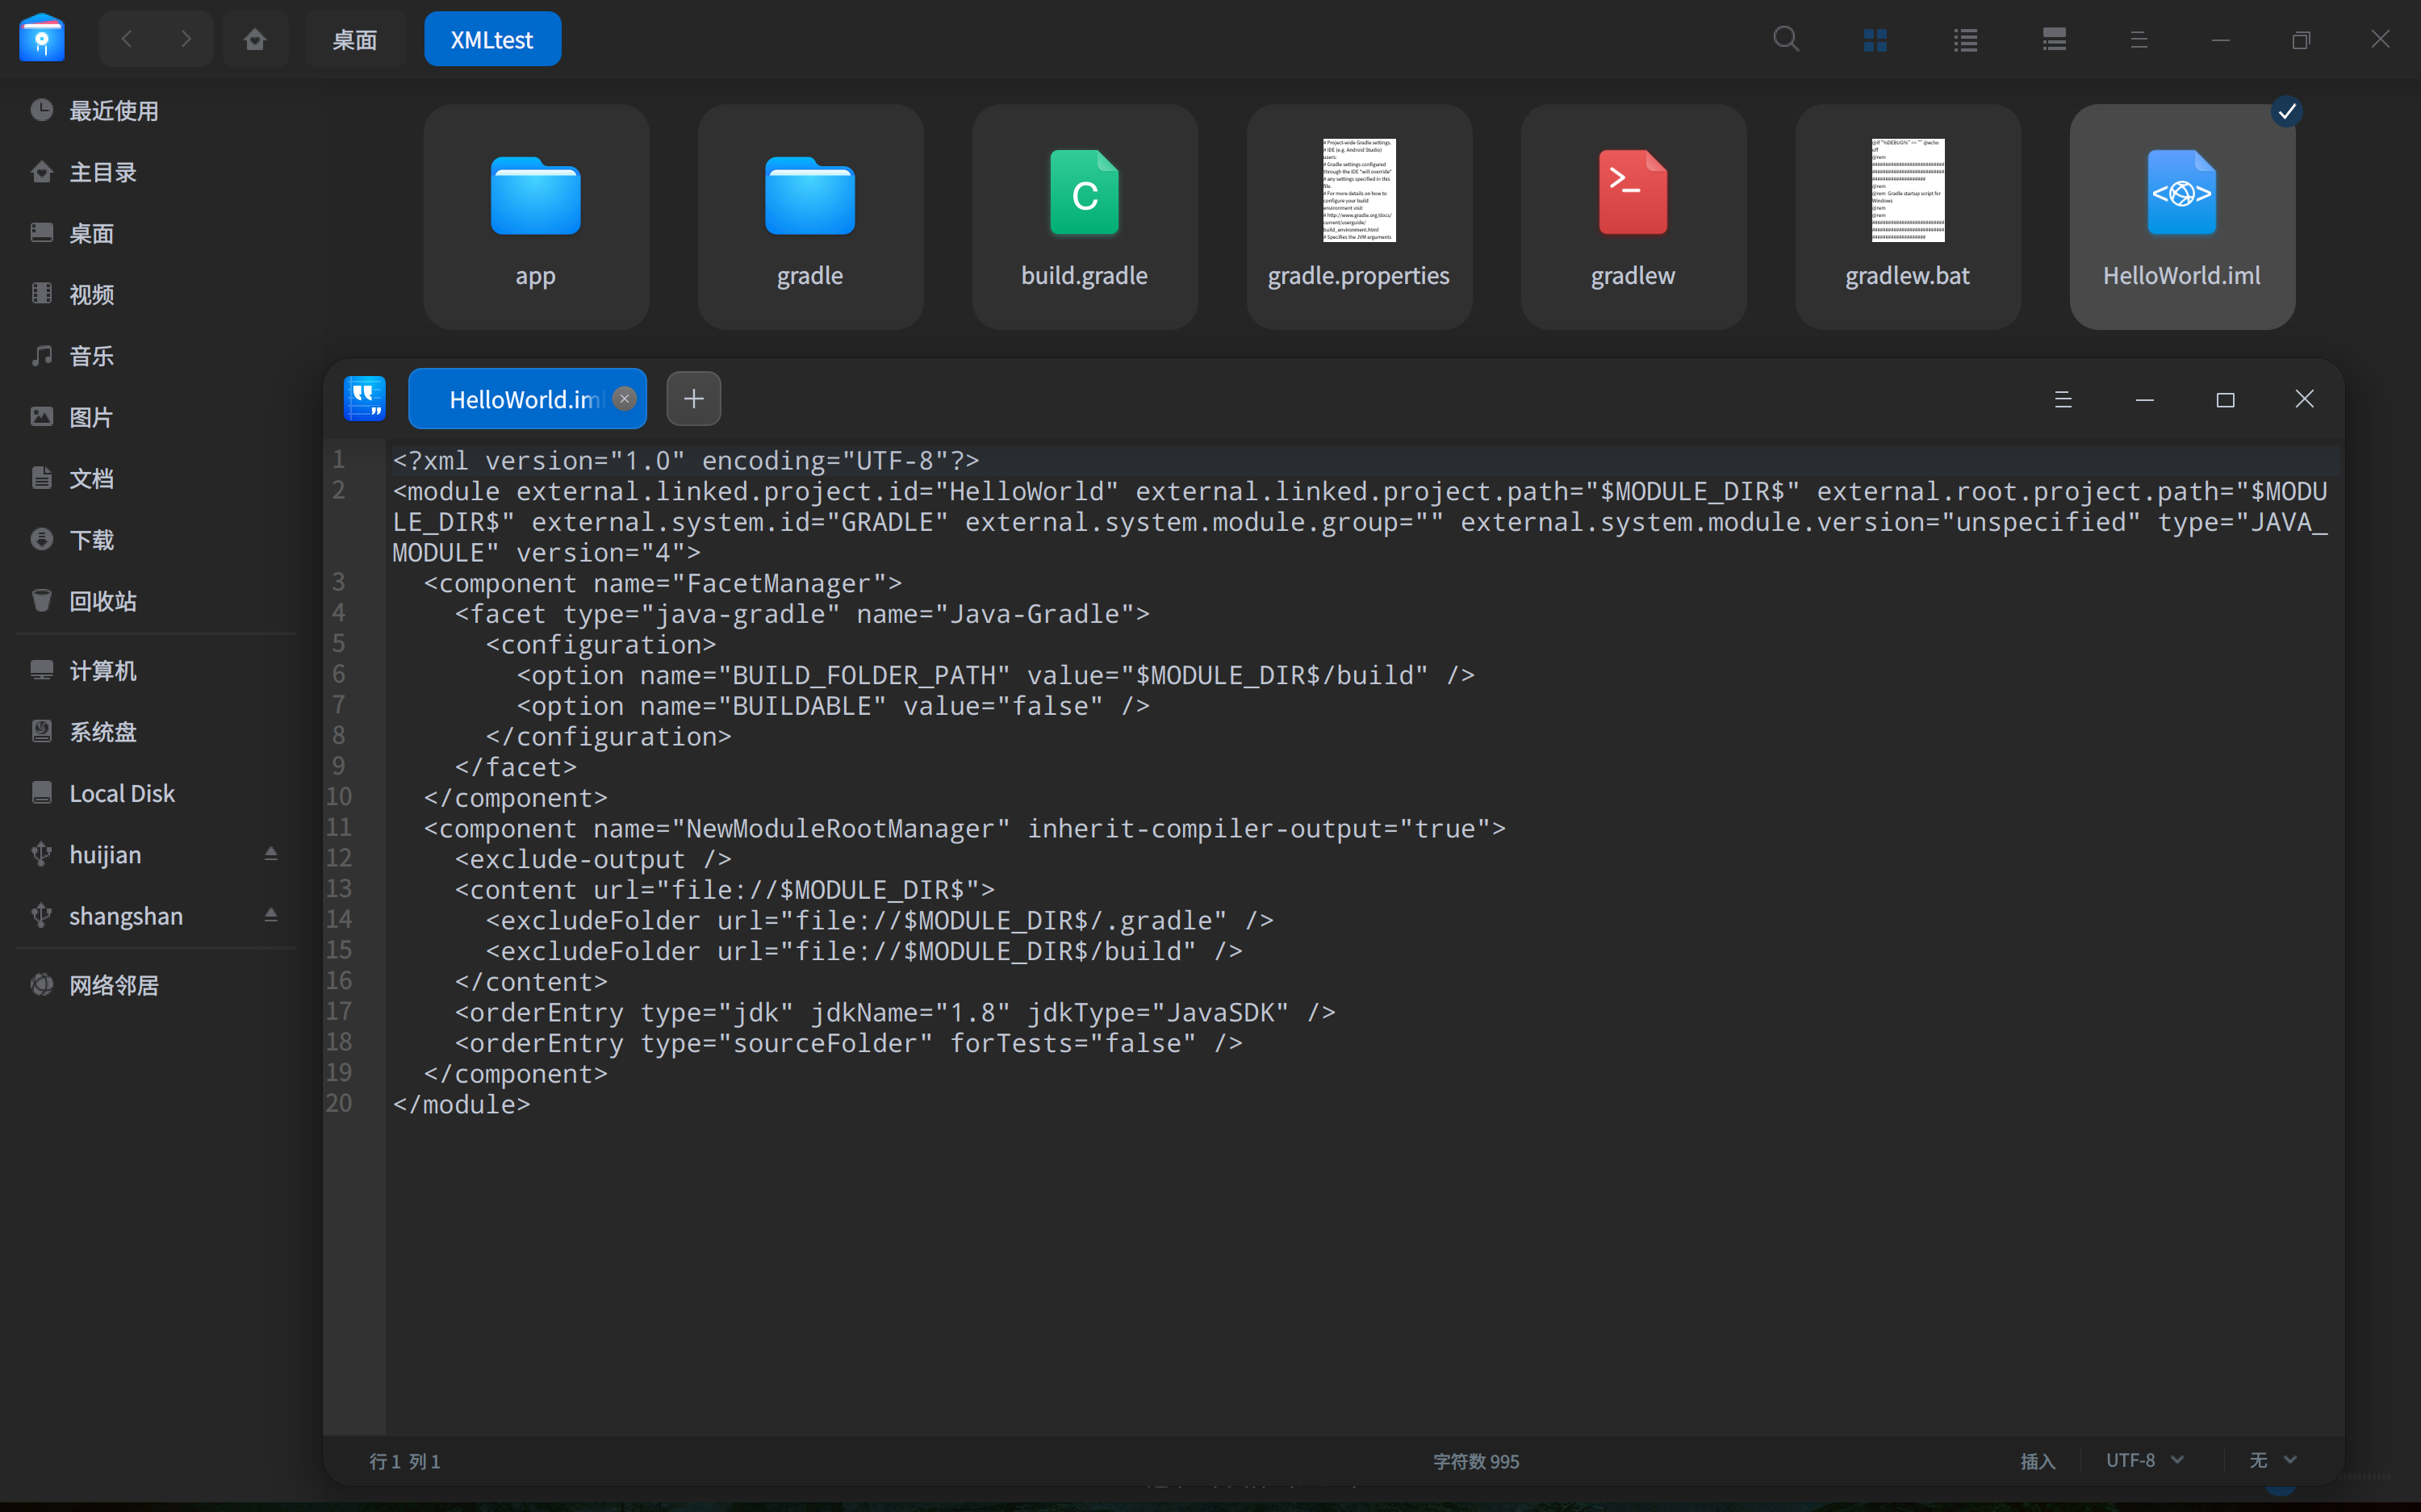Select the XMLtest breadcrumb tab
The height and width of the screenshot is (1512, 2421).
pyautogui.click(x=492, y=40)
